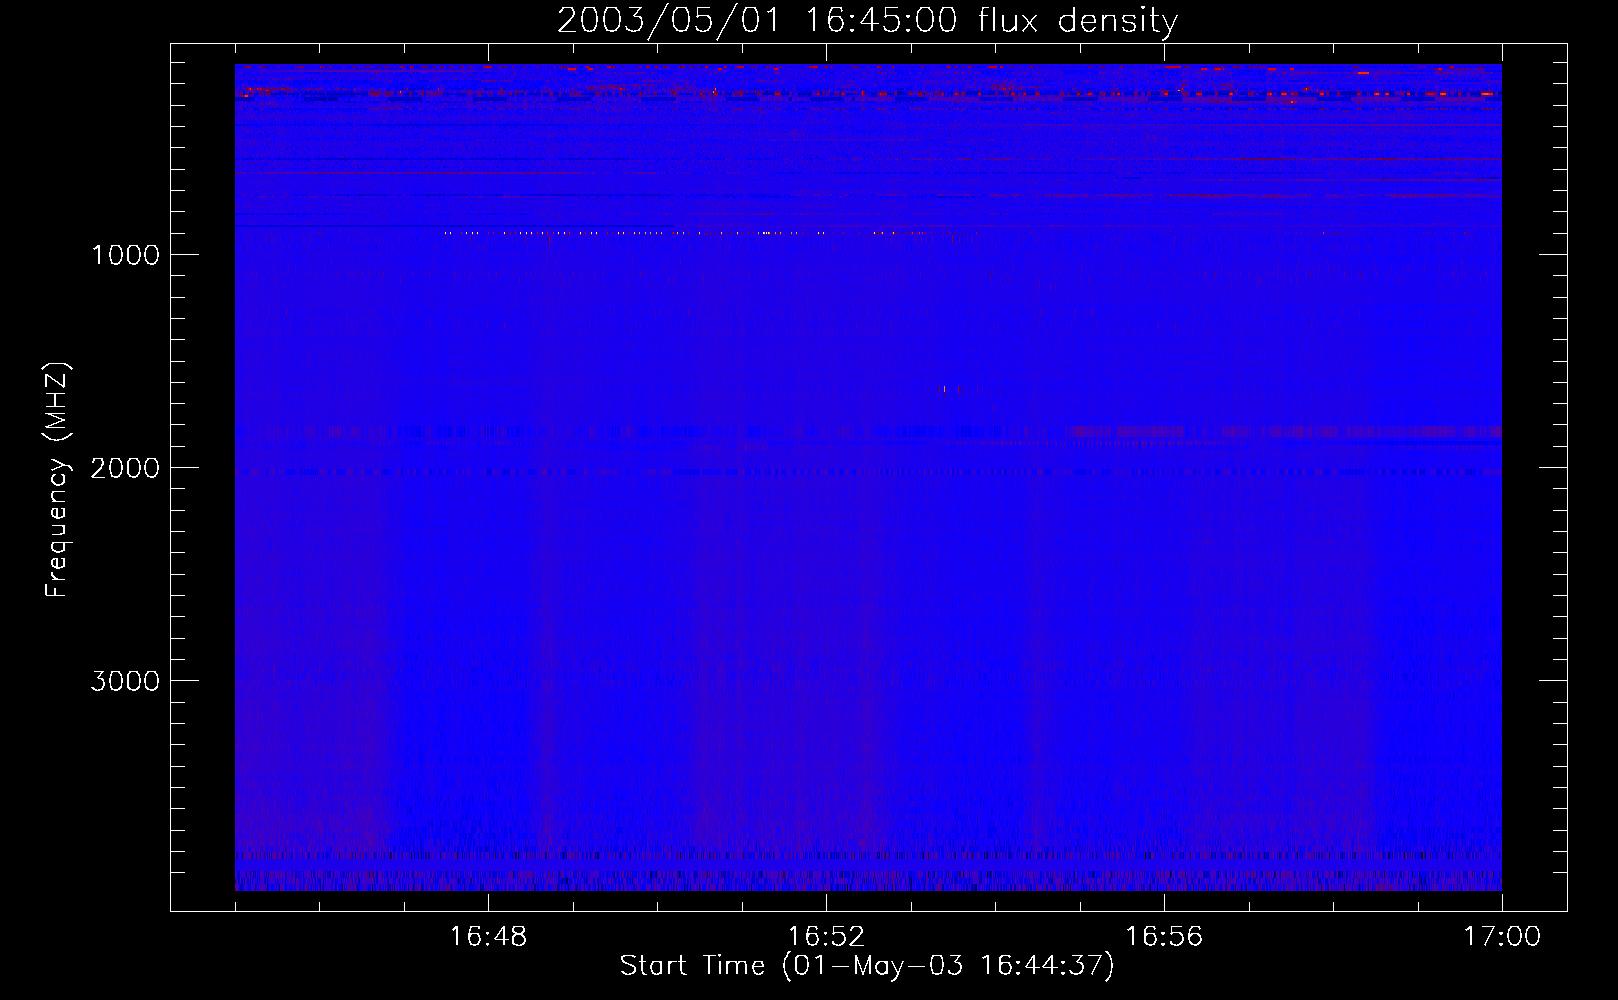
Task: Click the '1000' frequency tick label
Action: pos(125,255)
